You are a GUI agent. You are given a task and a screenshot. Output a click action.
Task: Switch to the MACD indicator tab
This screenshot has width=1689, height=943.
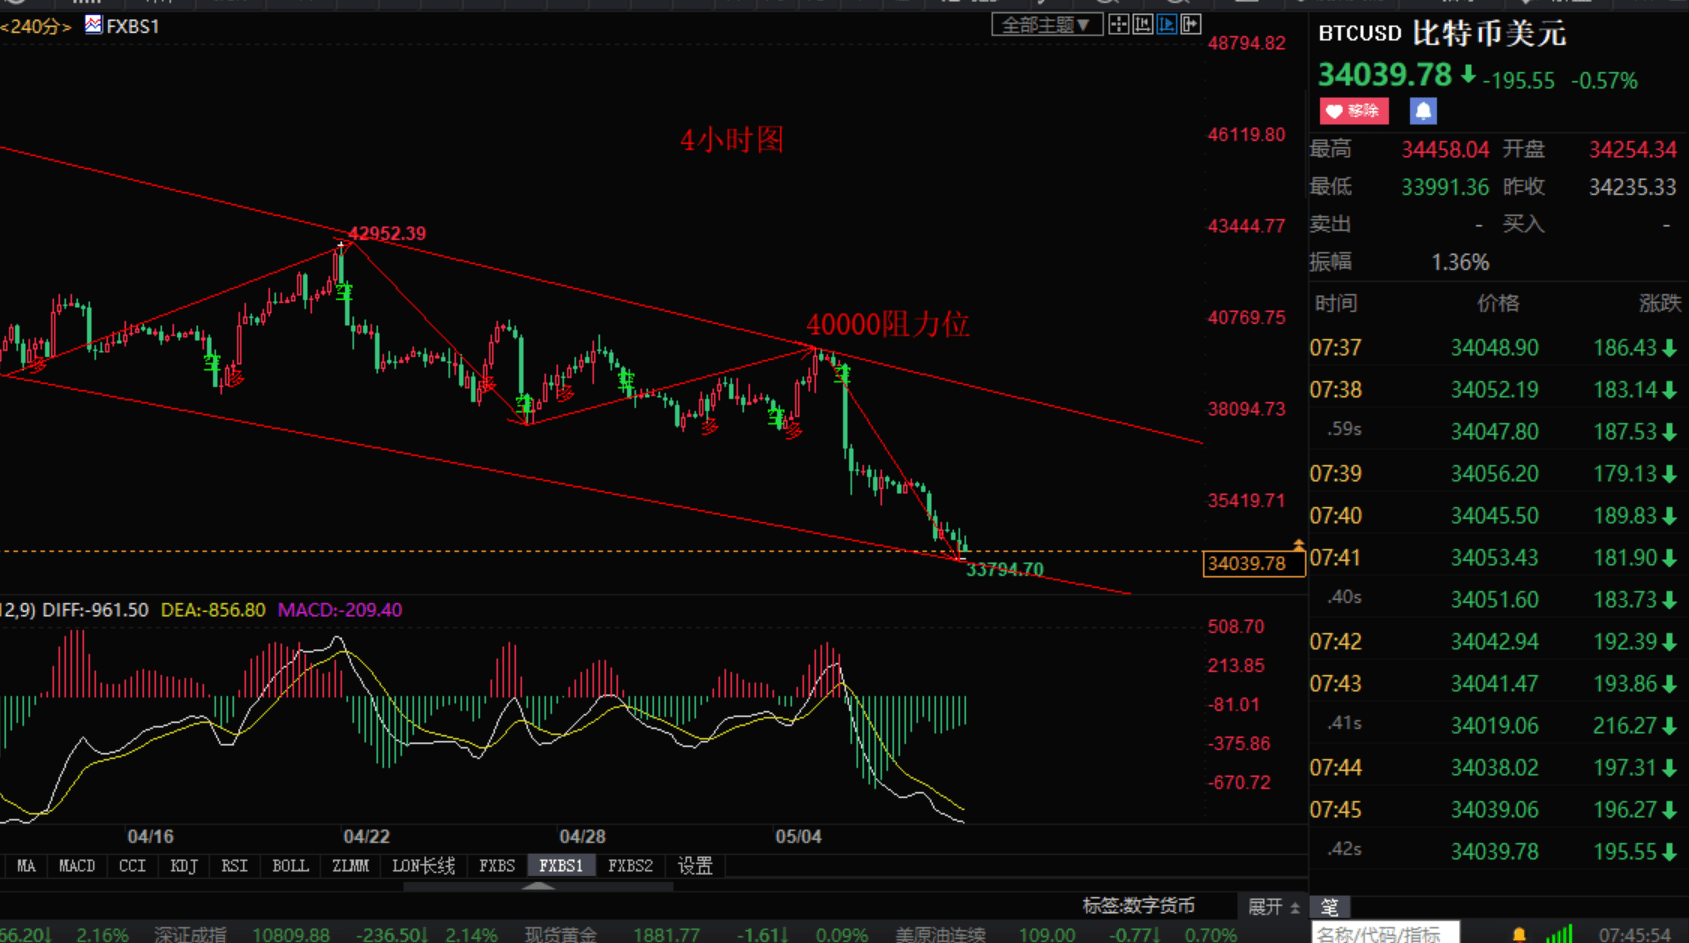pos(77,866)
